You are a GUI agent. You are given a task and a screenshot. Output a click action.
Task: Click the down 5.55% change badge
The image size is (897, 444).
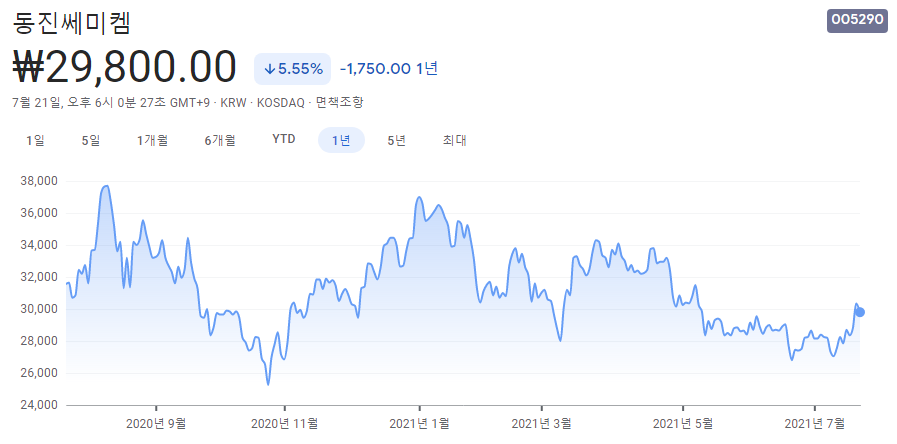pyautogui.click(x=292, y=69)
